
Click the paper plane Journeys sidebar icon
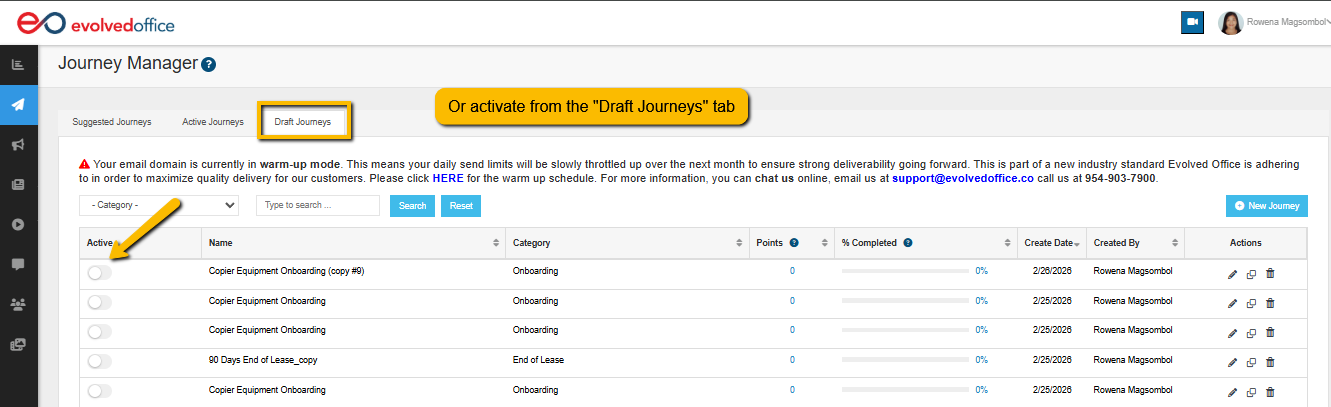click(18, 105)
